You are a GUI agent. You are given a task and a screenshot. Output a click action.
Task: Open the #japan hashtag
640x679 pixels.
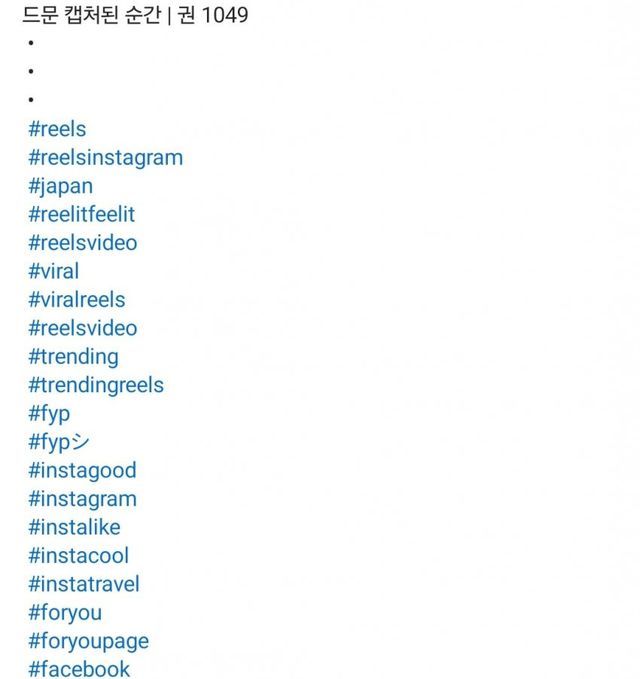tap(60, 186)
